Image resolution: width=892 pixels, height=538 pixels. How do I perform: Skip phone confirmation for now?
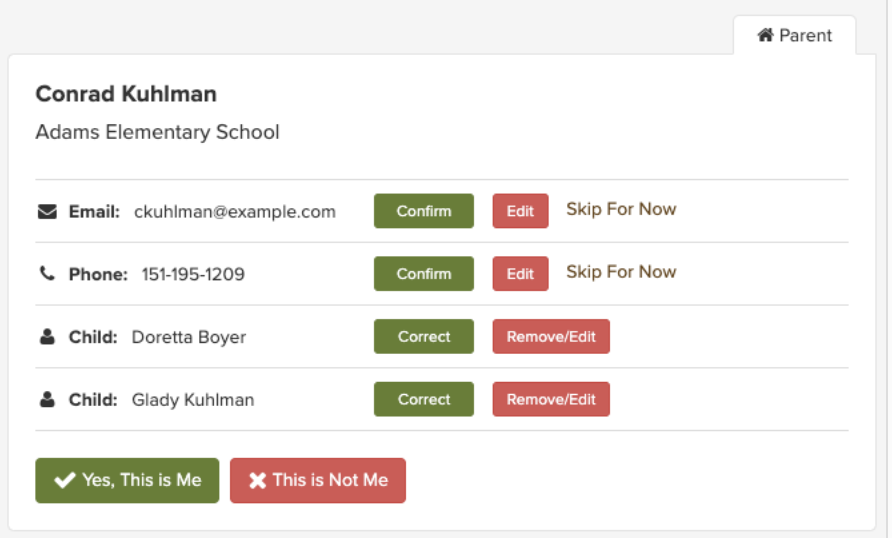click(621, 272)
